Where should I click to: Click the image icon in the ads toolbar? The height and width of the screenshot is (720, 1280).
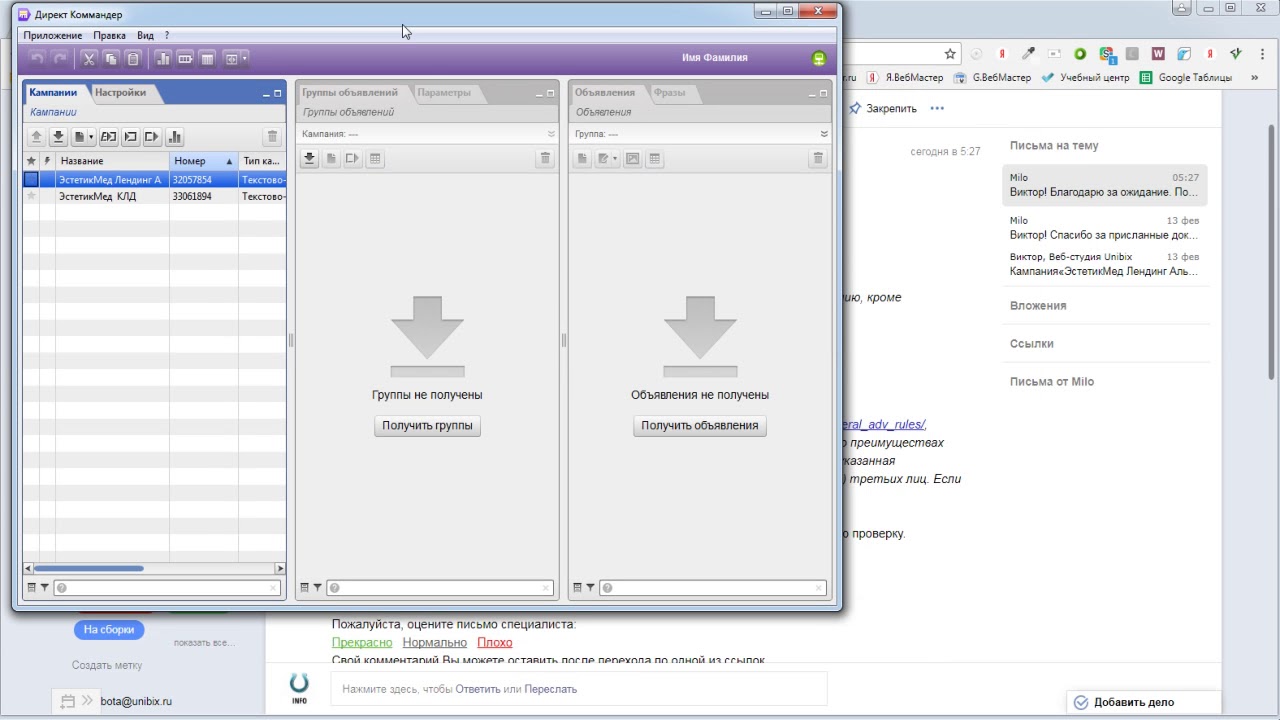coord(632,159)
